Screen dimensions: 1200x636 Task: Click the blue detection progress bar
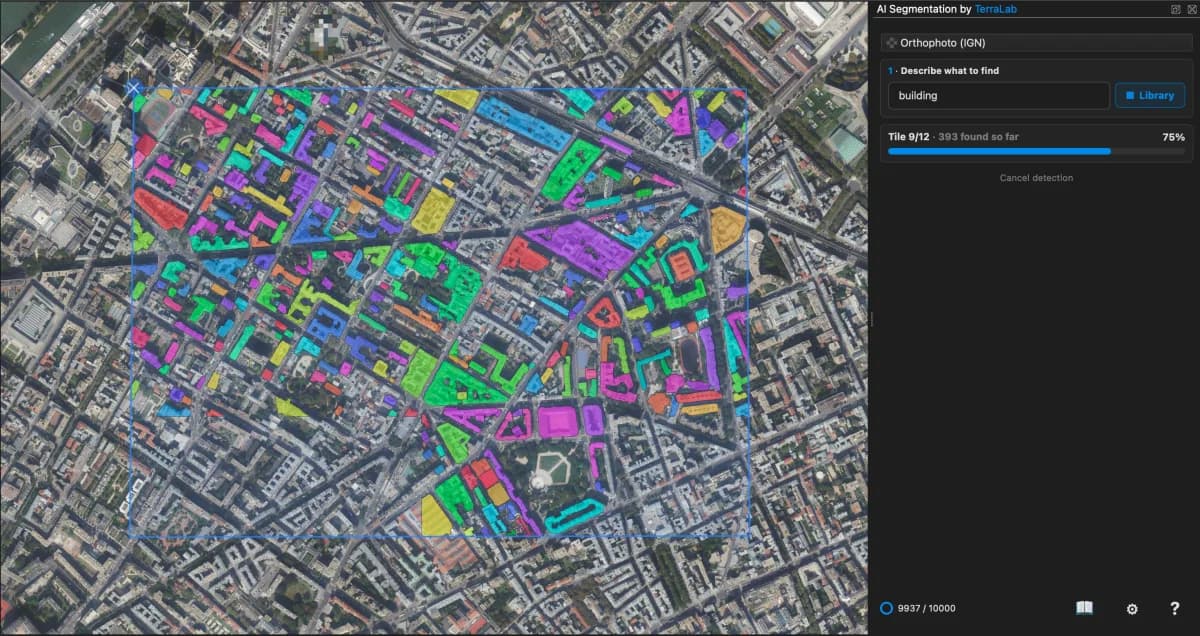point(1036,151)
